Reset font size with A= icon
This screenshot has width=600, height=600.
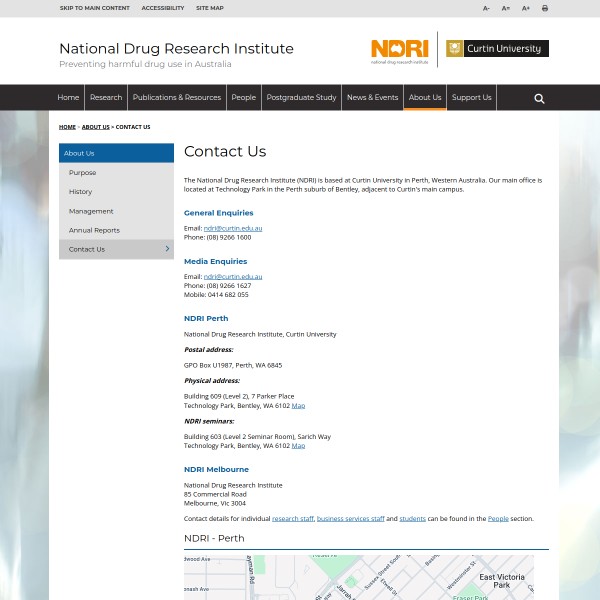[506, 8]
